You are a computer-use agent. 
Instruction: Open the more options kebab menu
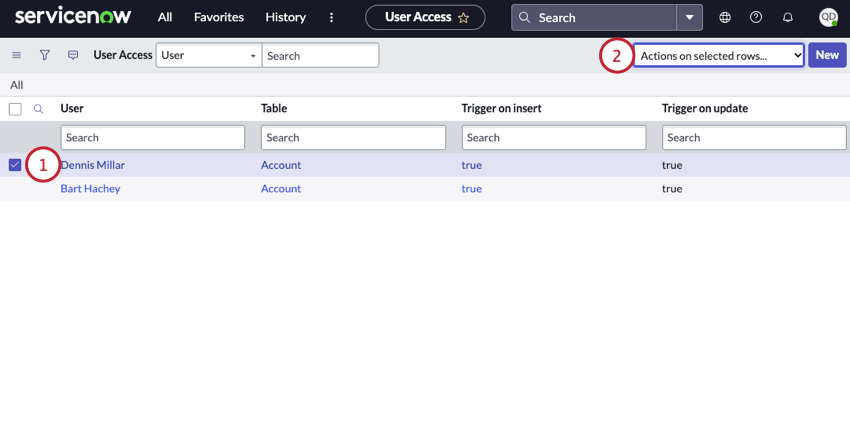click(332, 17)
